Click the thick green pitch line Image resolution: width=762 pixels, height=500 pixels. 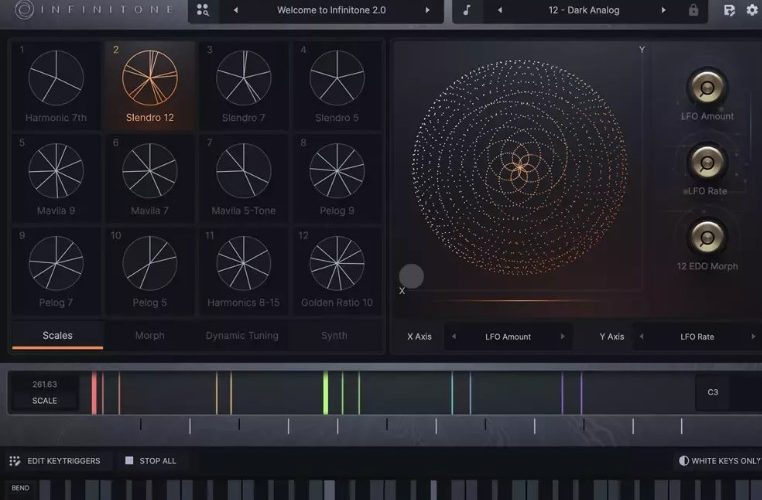326,393
